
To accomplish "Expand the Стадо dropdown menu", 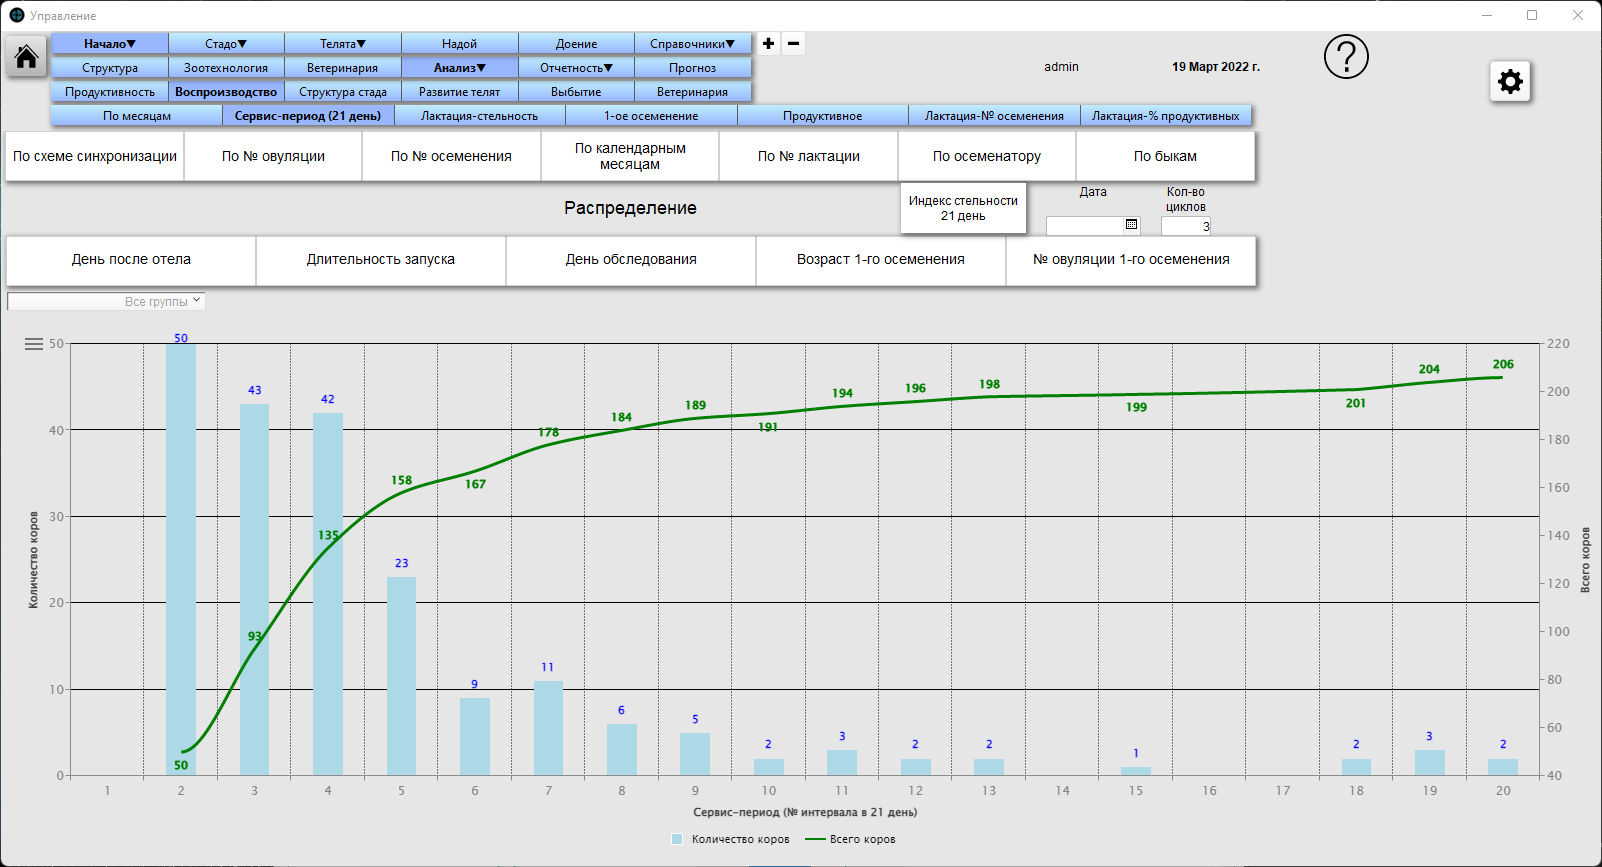I will (x=226, y=44).
